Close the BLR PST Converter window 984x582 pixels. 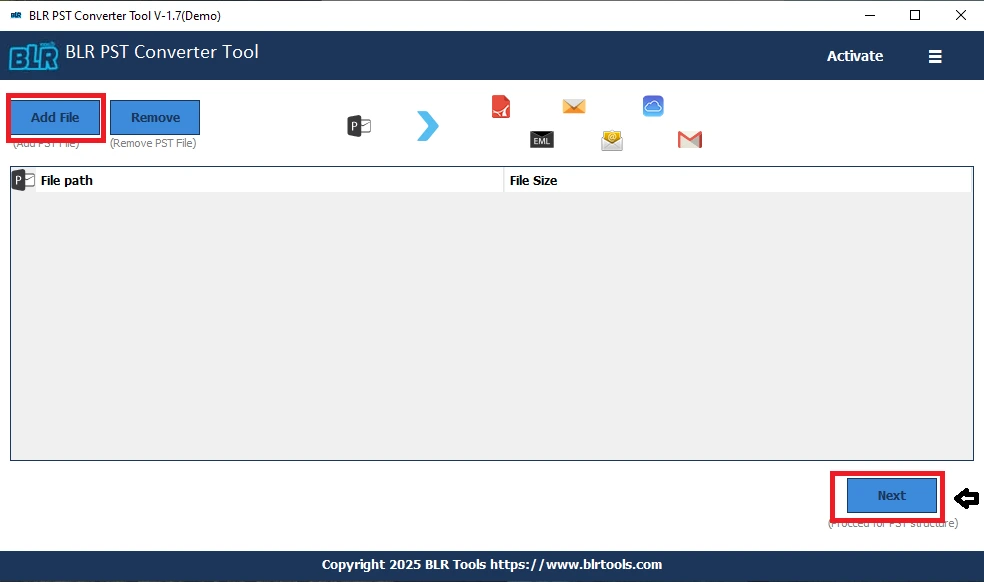[x=961, y=15]
